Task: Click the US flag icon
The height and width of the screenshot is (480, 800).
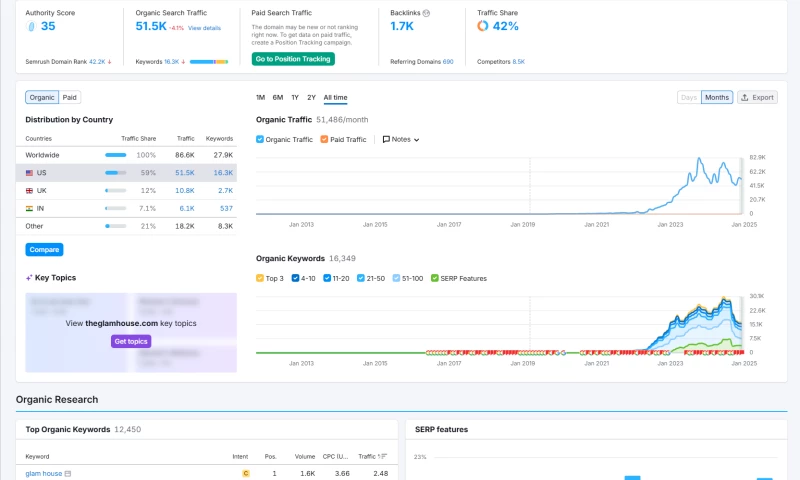Action: click(x=29, y=173)
